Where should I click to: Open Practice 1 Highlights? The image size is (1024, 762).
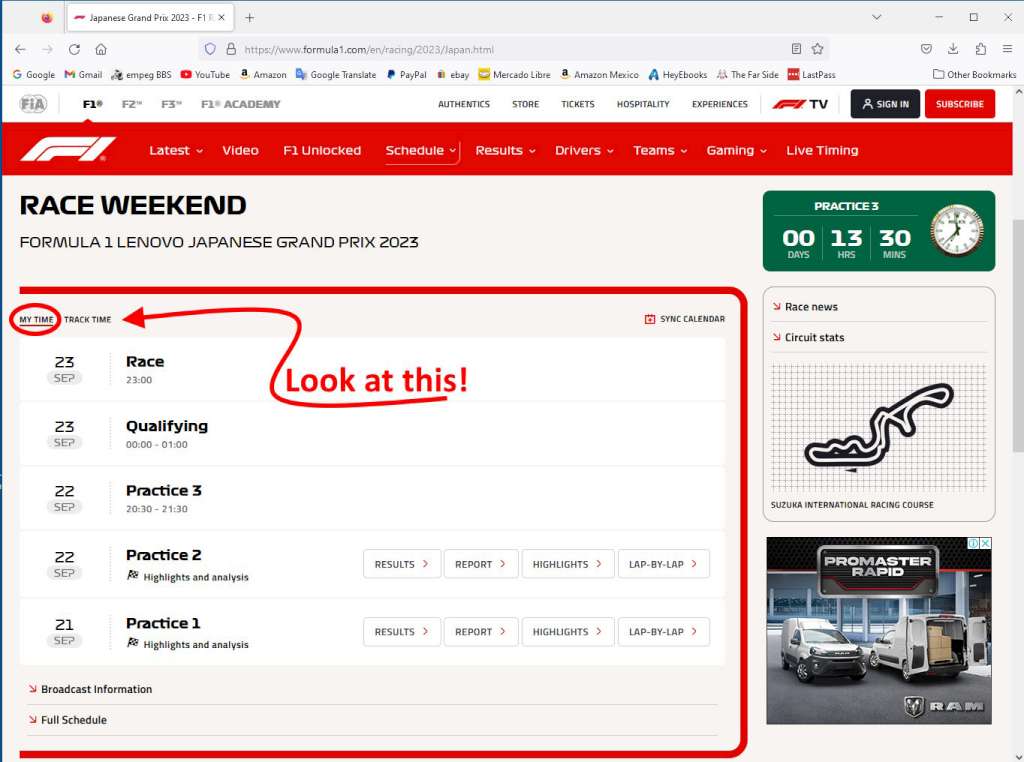click(x=568, y=632)
